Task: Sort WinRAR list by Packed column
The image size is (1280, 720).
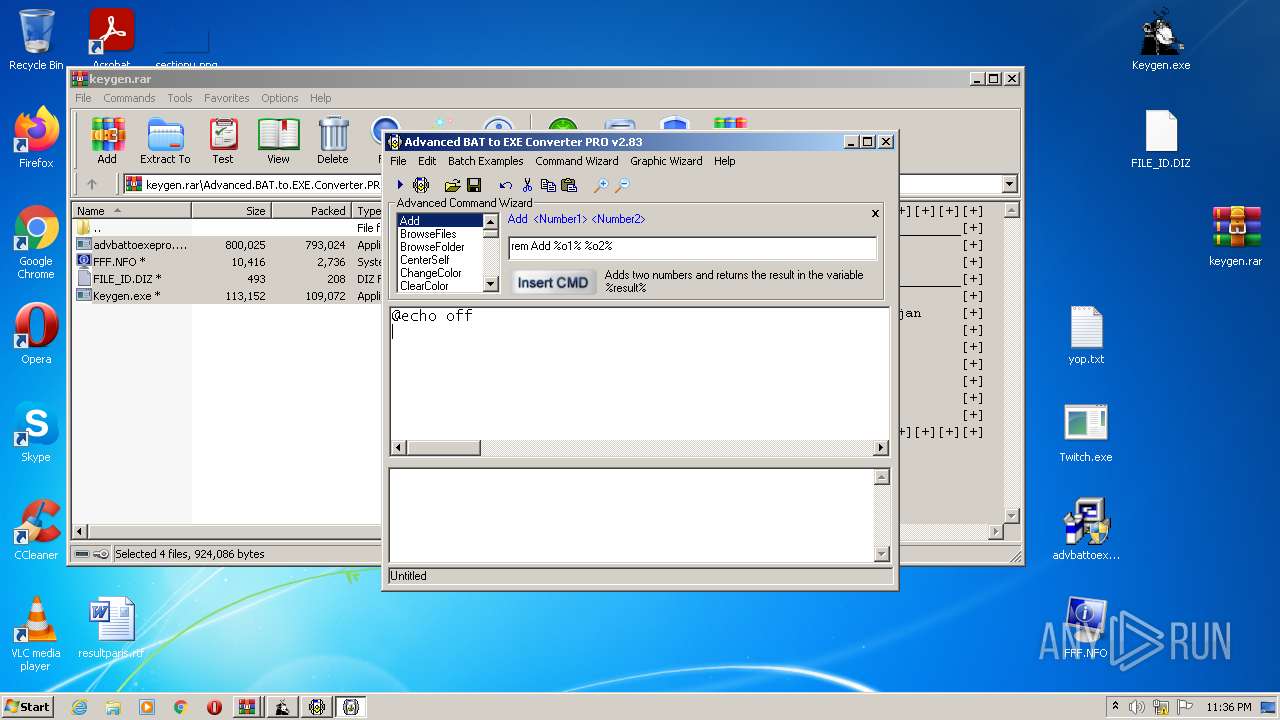Action: click(311, 211)
